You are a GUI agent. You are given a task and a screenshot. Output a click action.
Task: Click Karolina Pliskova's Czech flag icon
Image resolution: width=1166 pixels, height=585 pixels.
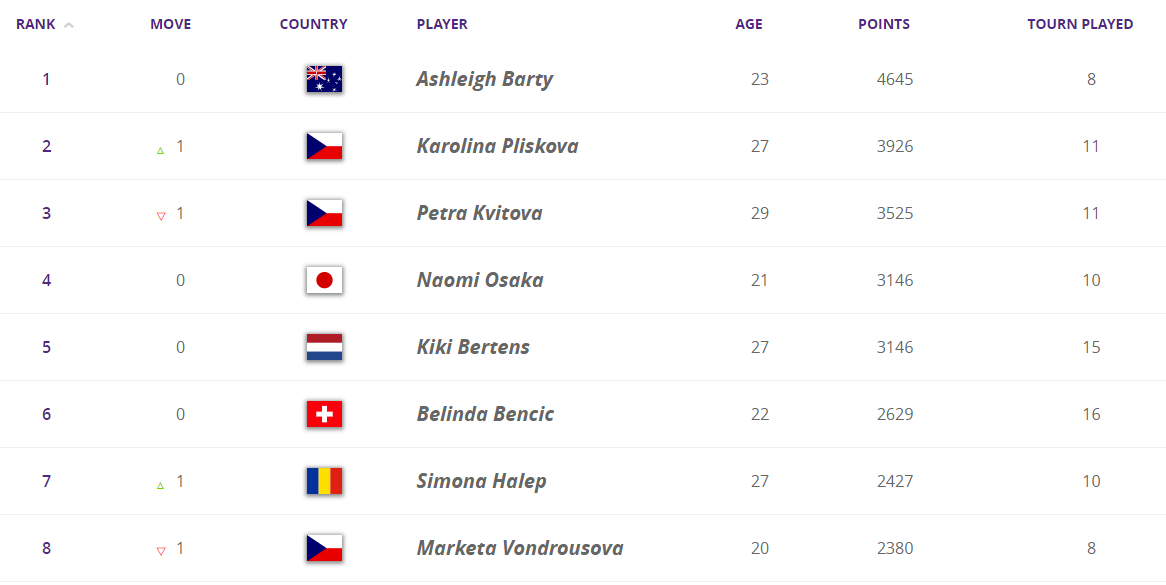point(324,146)
